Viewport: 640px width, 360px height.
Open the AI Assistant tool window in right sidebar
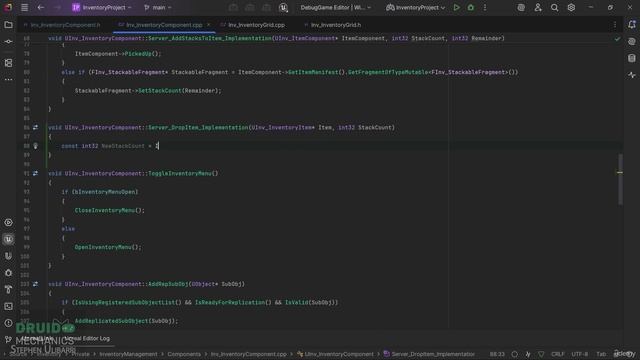click(632, 42)
